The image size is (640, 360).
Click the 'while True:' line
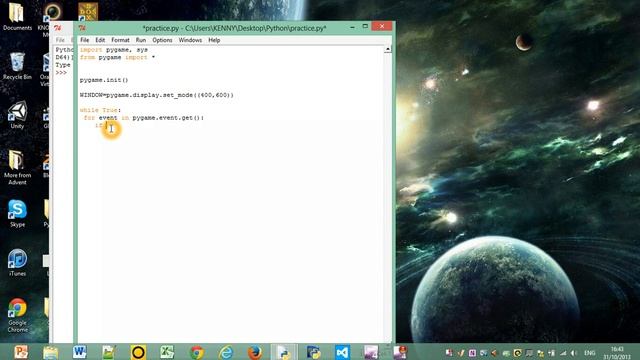pos(100,110)
